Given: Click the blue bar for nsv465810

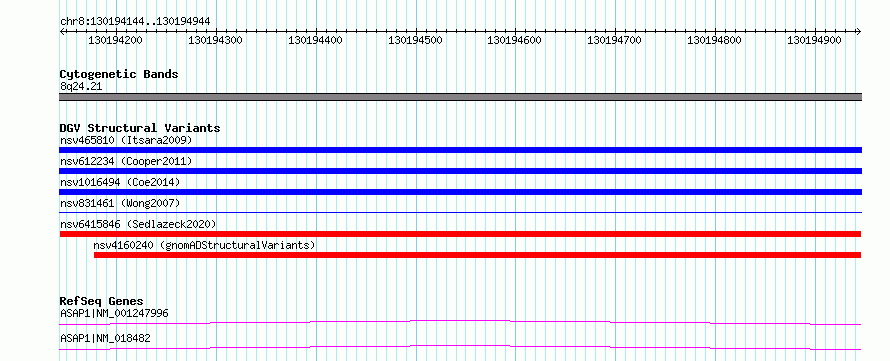Looking at the screenshot, I should (x=460, y=150).
